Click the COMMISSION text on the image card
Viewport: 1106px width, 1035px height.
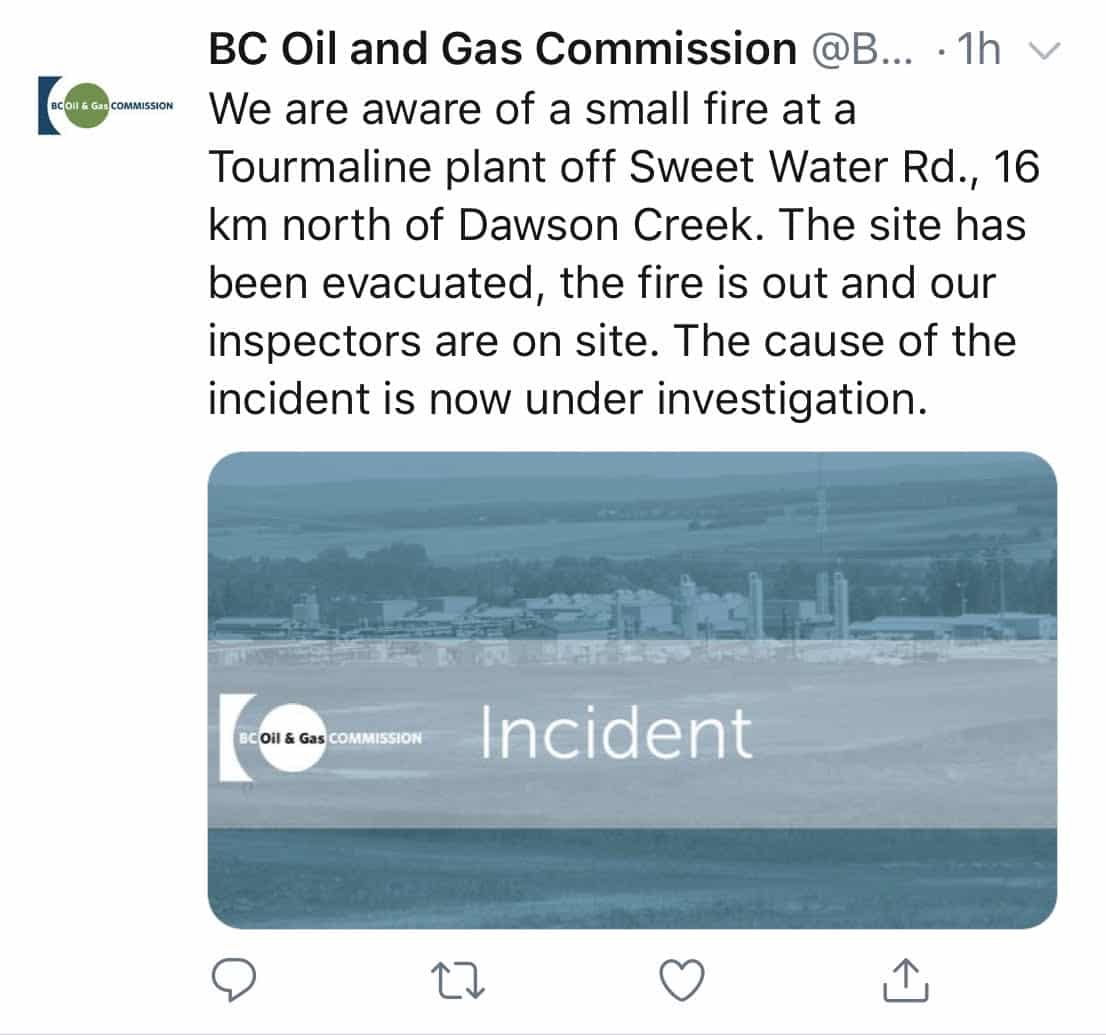pos(375,739)
